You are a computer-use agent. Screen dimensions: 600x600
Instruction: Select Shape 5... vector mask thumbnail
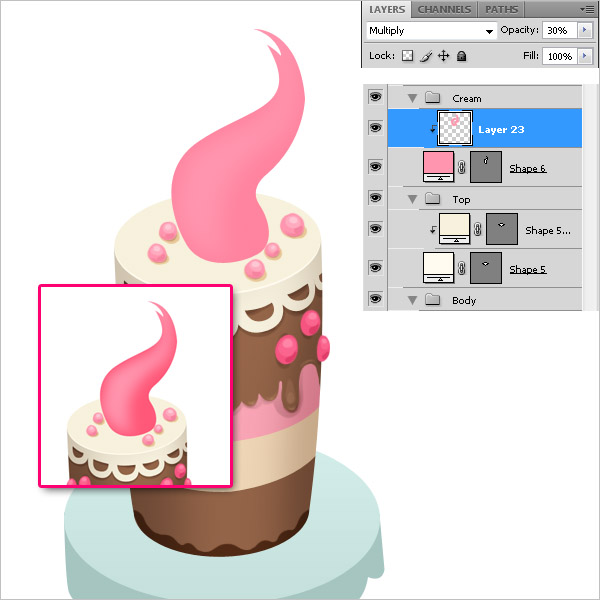point(502,229)
